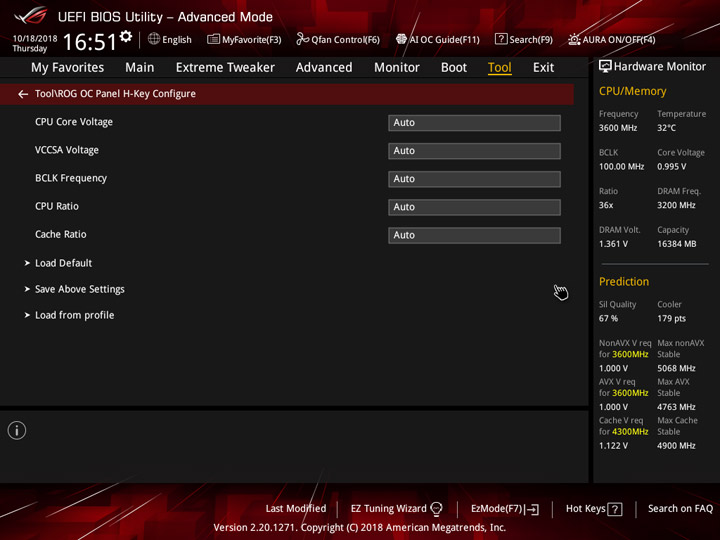720x540 pixels.
Task: Select the Tool tab
Action: (500, 68)
